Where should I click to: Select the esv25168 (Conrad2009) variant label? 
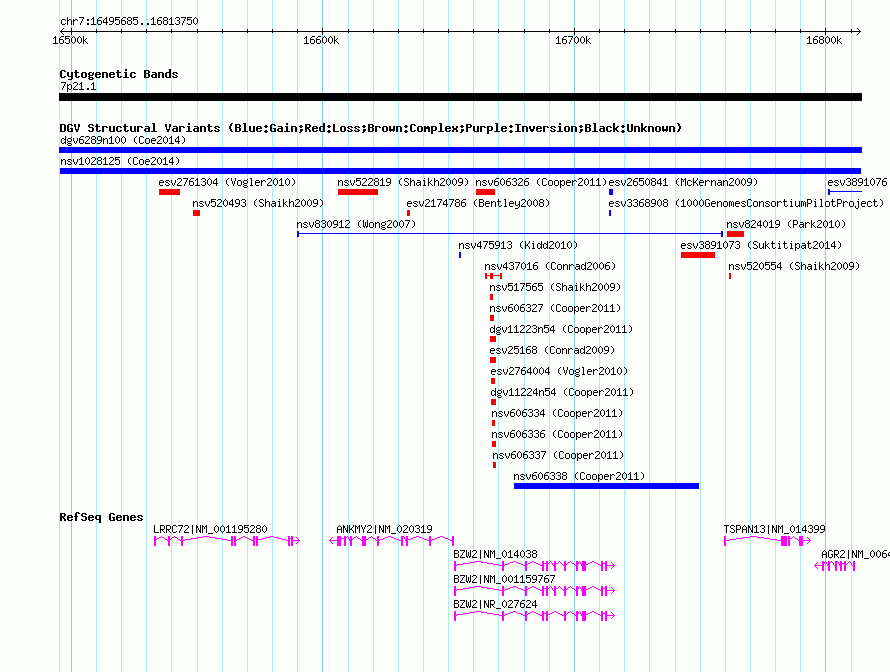552,350
